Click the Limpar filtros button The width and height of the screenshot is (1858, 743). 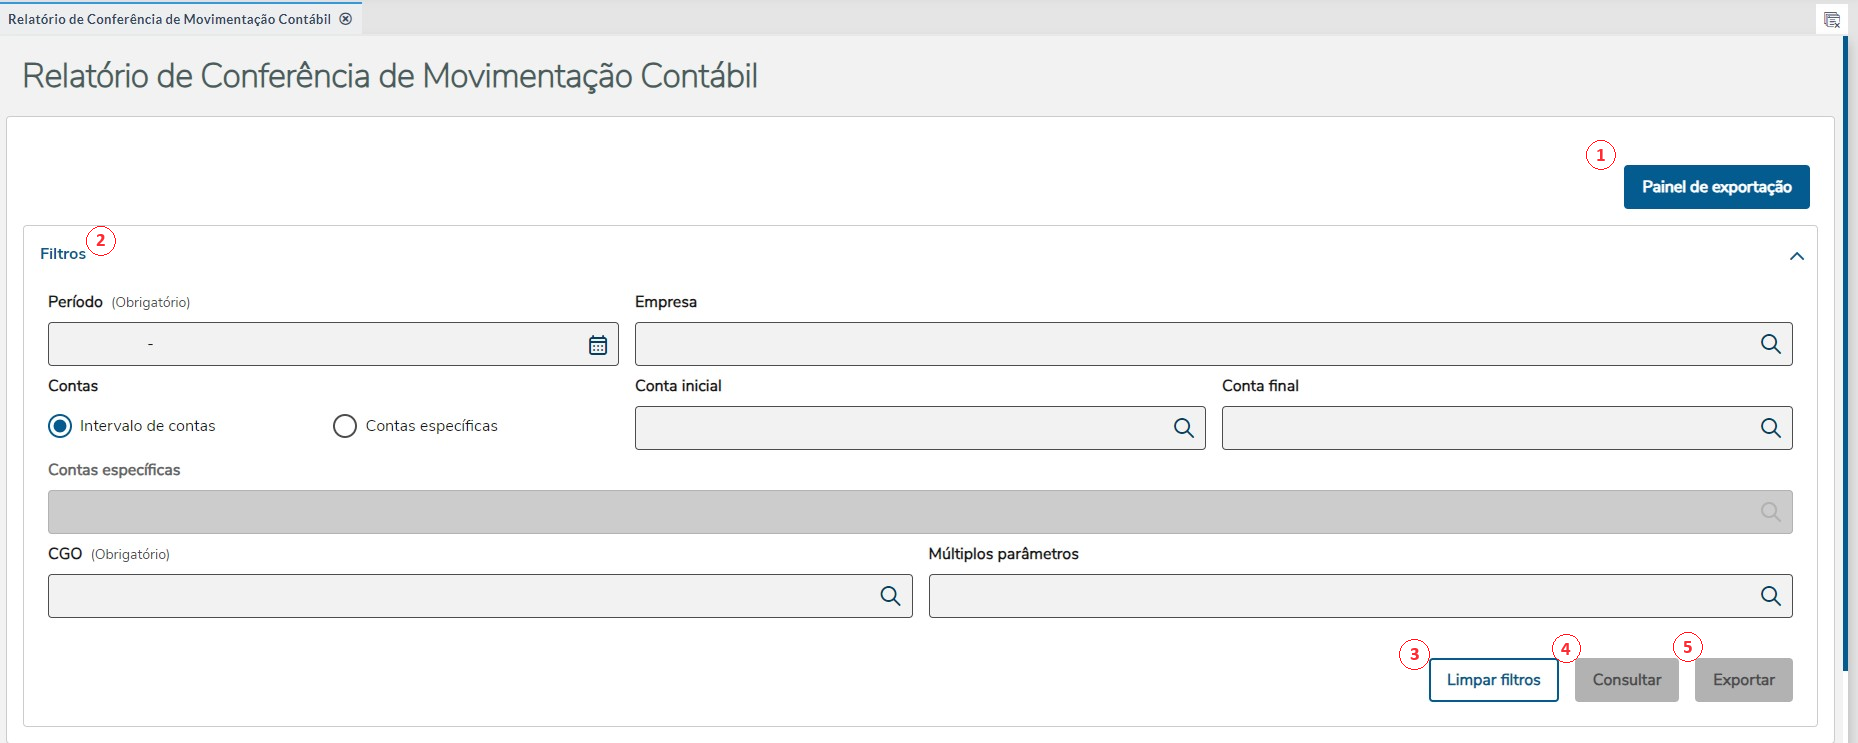tap(1493, 680)
